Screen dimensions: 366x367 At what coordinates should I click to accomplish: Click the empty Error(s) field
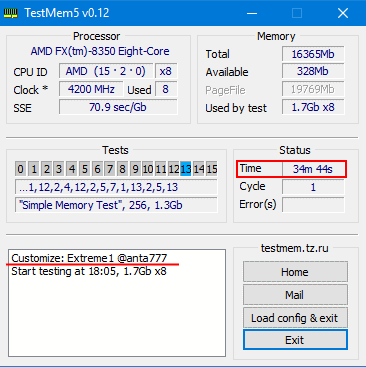click(x=313, y=205)
